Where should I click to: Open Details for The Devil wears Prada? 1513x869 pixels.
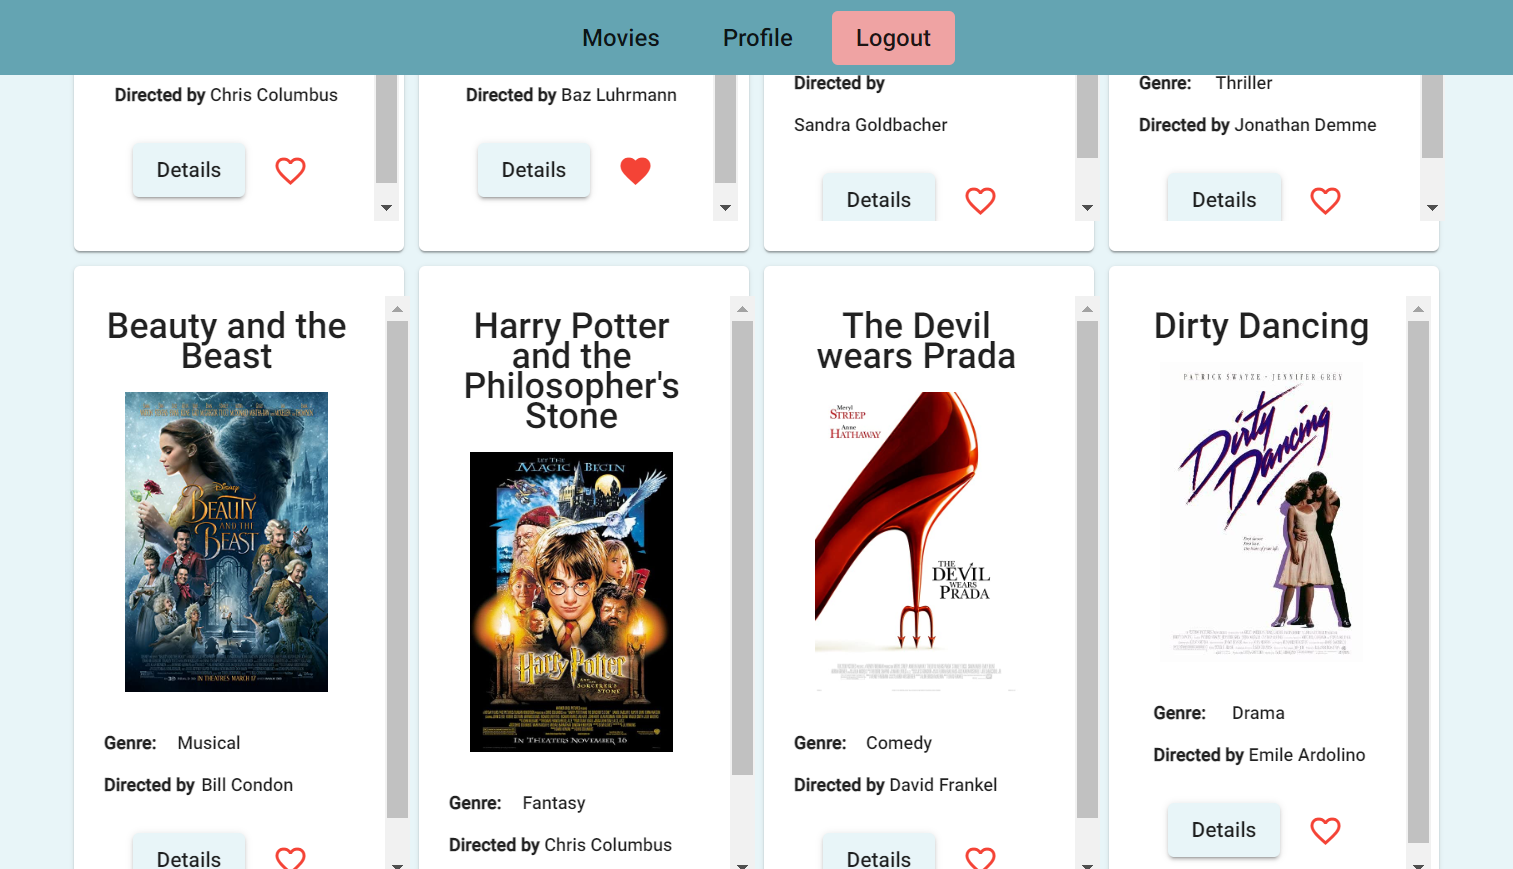pos(879,852)
